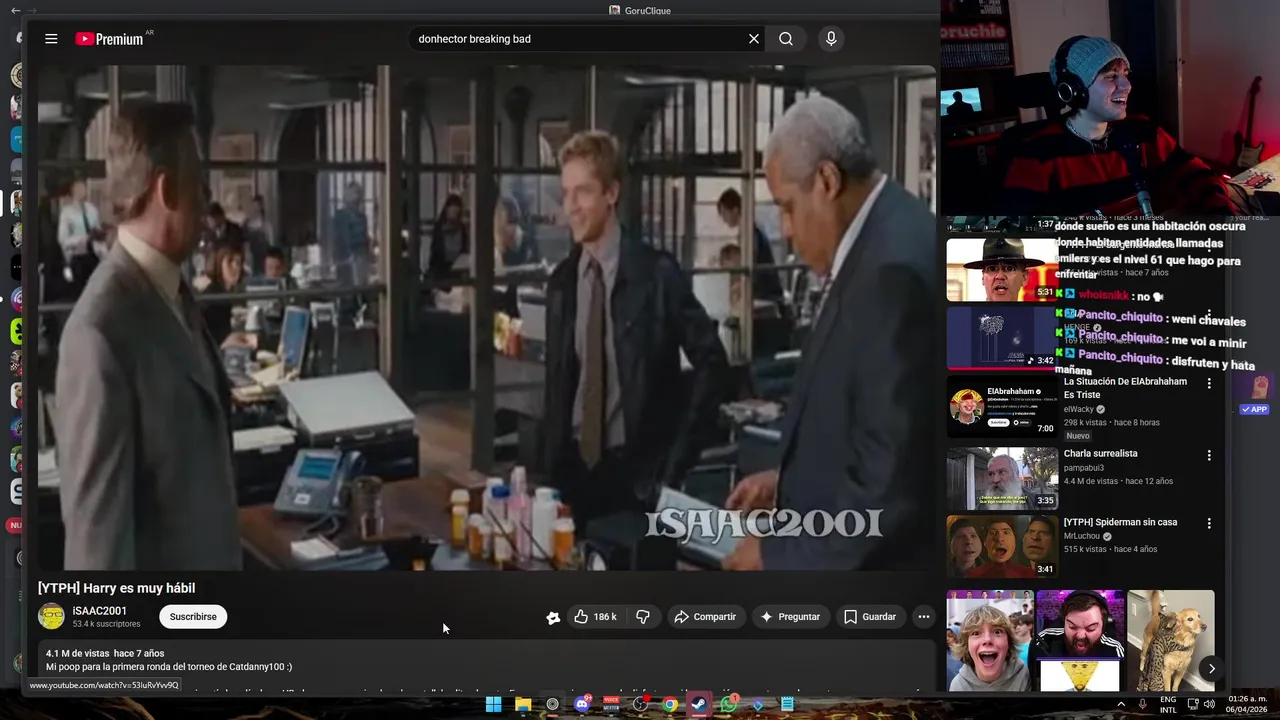The height and width of the screenshot is (720, 1280).
Task: Open File Explorer from the taskbar
Action: (x=522, y=704)
